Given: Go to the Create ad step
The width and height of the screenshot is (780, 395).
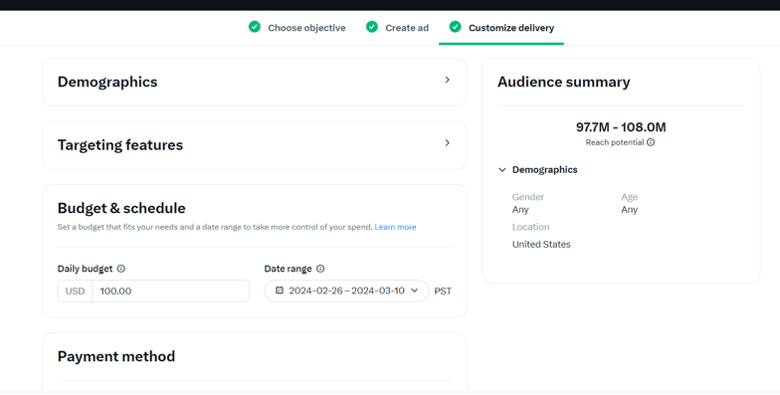Looking at the screenshot, I should [x=406, y=28].
